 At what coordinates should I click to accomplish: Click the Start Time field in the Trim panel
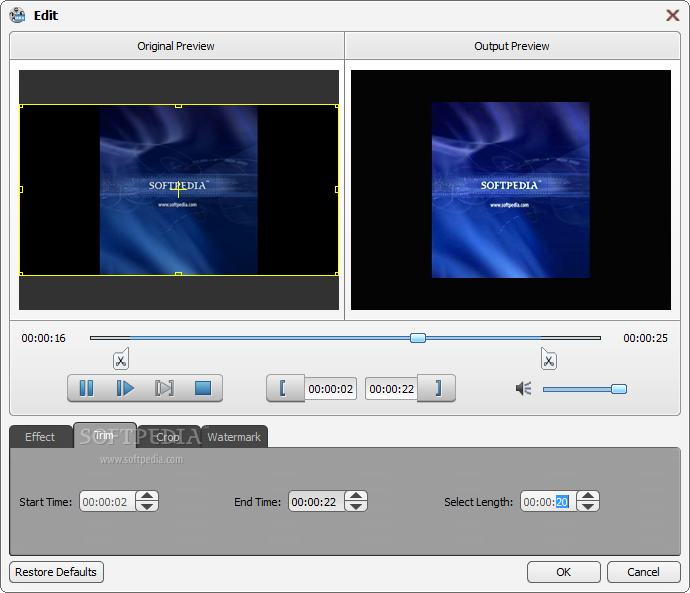coord(107,501)
